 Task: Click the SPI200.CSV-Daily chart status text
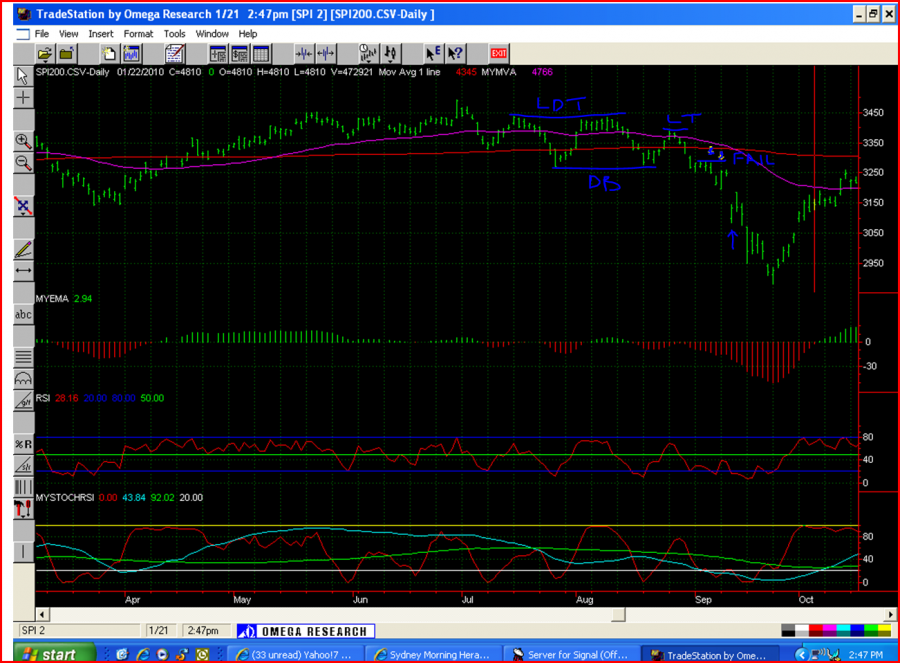click(x=72, y=72)
